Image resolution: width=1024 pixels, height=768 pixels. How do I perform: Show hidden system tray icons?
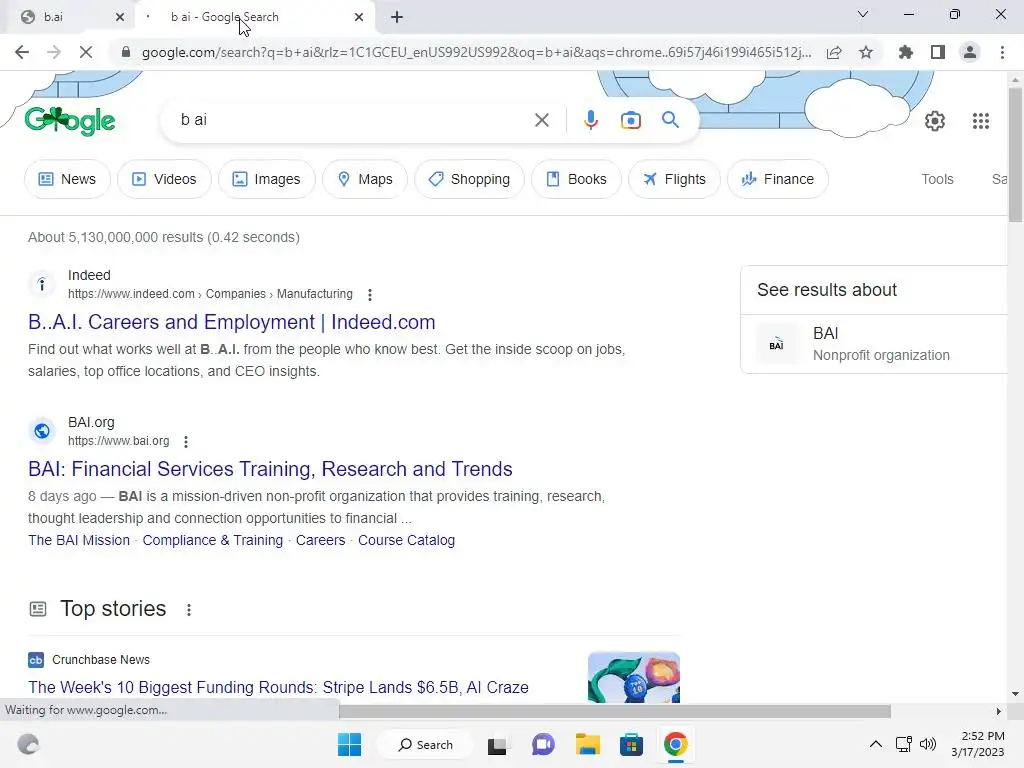click(x=876, y=744)
